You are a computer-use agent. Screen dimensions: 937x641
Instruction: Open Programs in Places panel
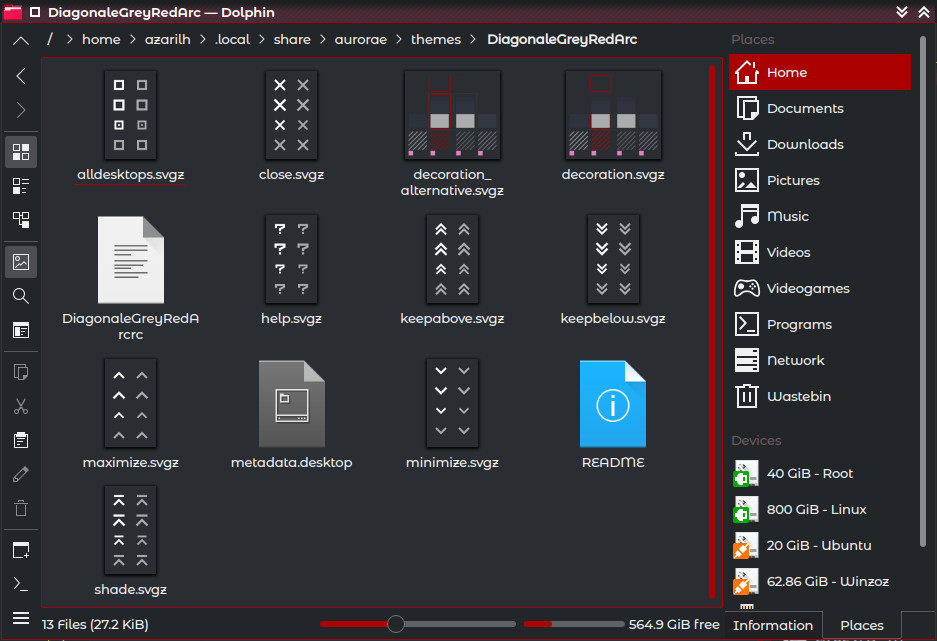[820, 324]
